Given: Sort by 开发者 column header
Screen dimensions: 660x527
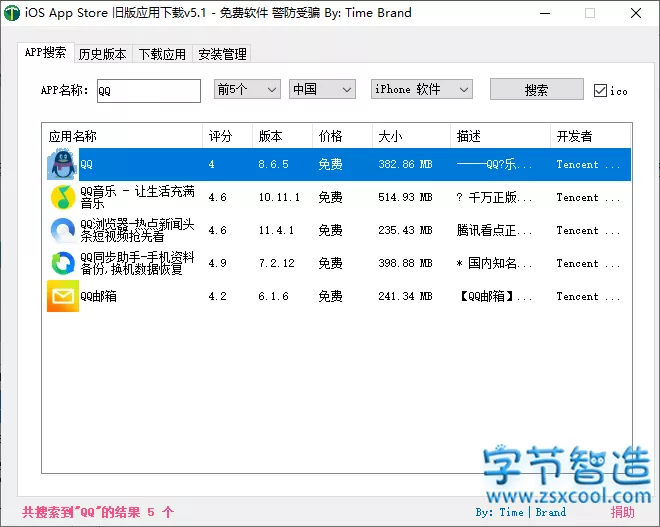Looking at the screenshot, I should pos(591,136).
